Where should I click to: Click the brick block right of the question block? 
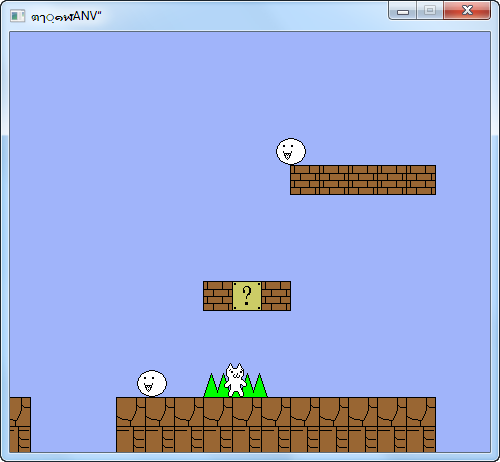pyautogui.click(x=276, y=296)
